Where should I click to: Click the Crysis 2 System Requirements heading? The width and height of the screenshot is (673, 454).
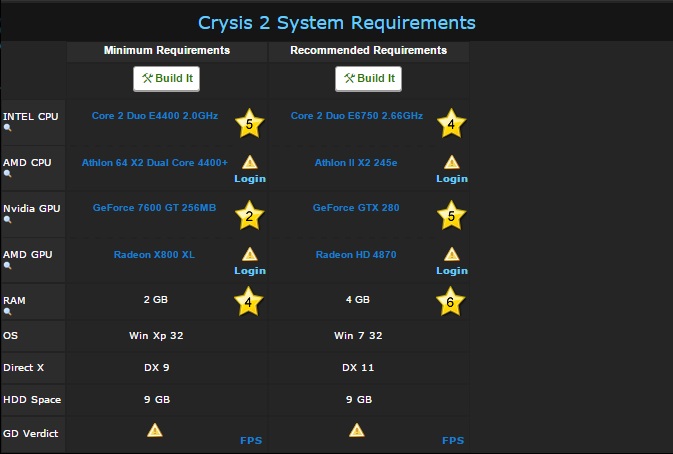[336, 23]
